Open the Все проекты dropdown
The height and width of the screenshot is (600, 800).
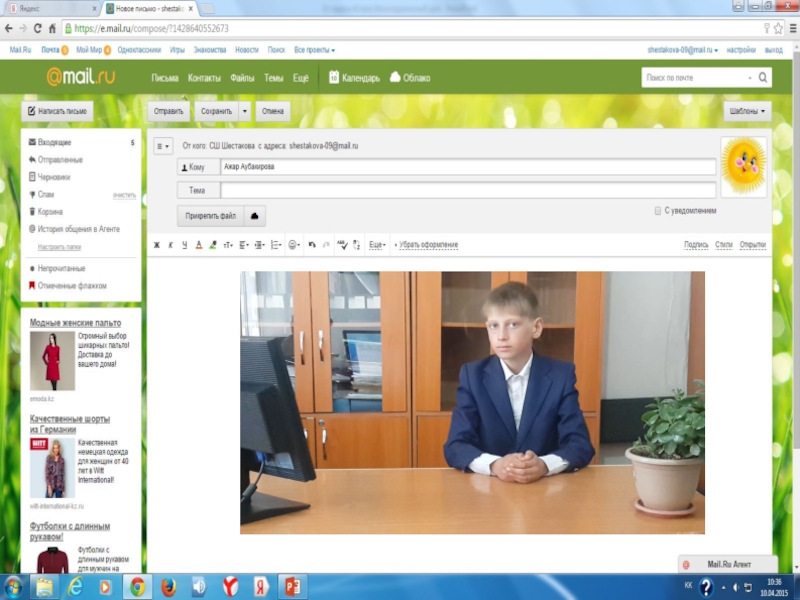click(x=314, y=50)
